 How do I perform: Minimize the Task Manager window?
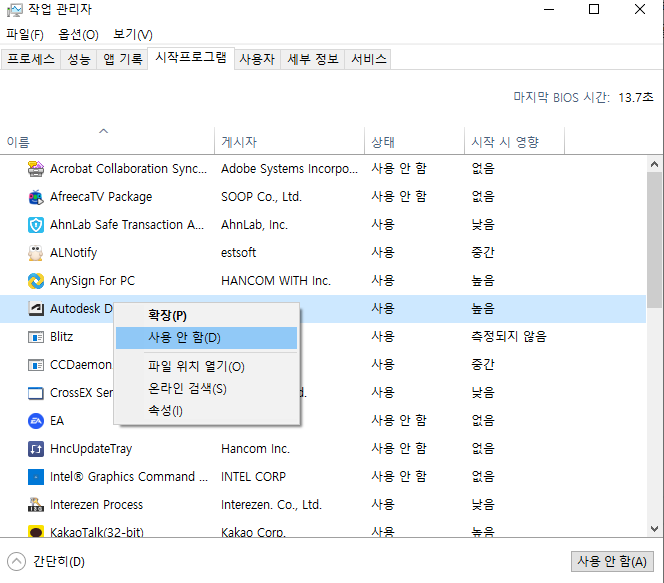tap(549, 9)
